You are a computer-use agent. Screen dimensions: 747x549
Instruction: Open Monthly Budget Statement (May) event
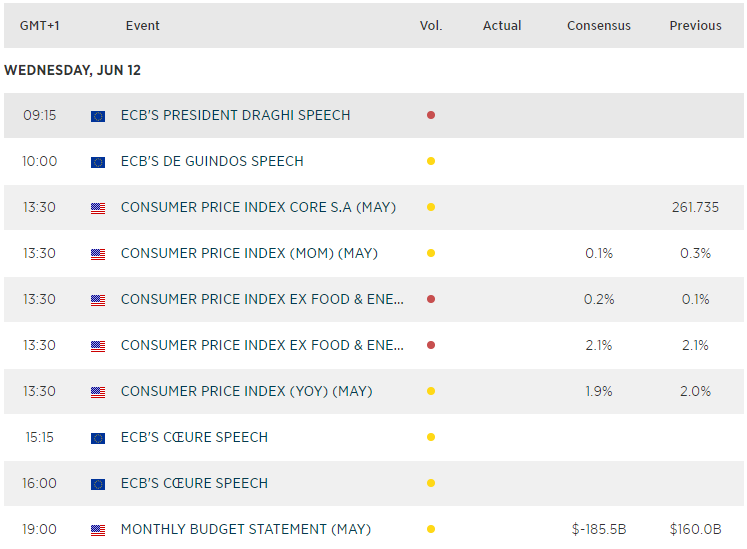(245, 529)
